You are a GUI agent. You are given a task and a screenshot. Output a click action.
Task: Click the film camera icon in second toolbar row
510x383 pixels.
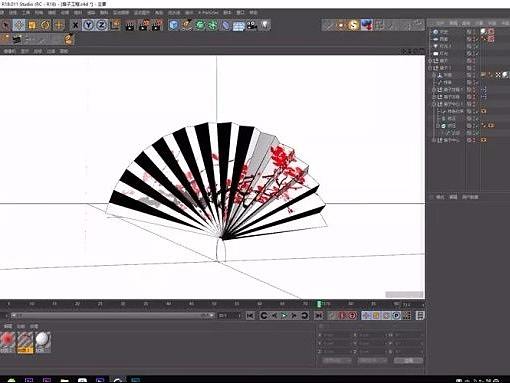pyautogui.click(x=17, y=40)
